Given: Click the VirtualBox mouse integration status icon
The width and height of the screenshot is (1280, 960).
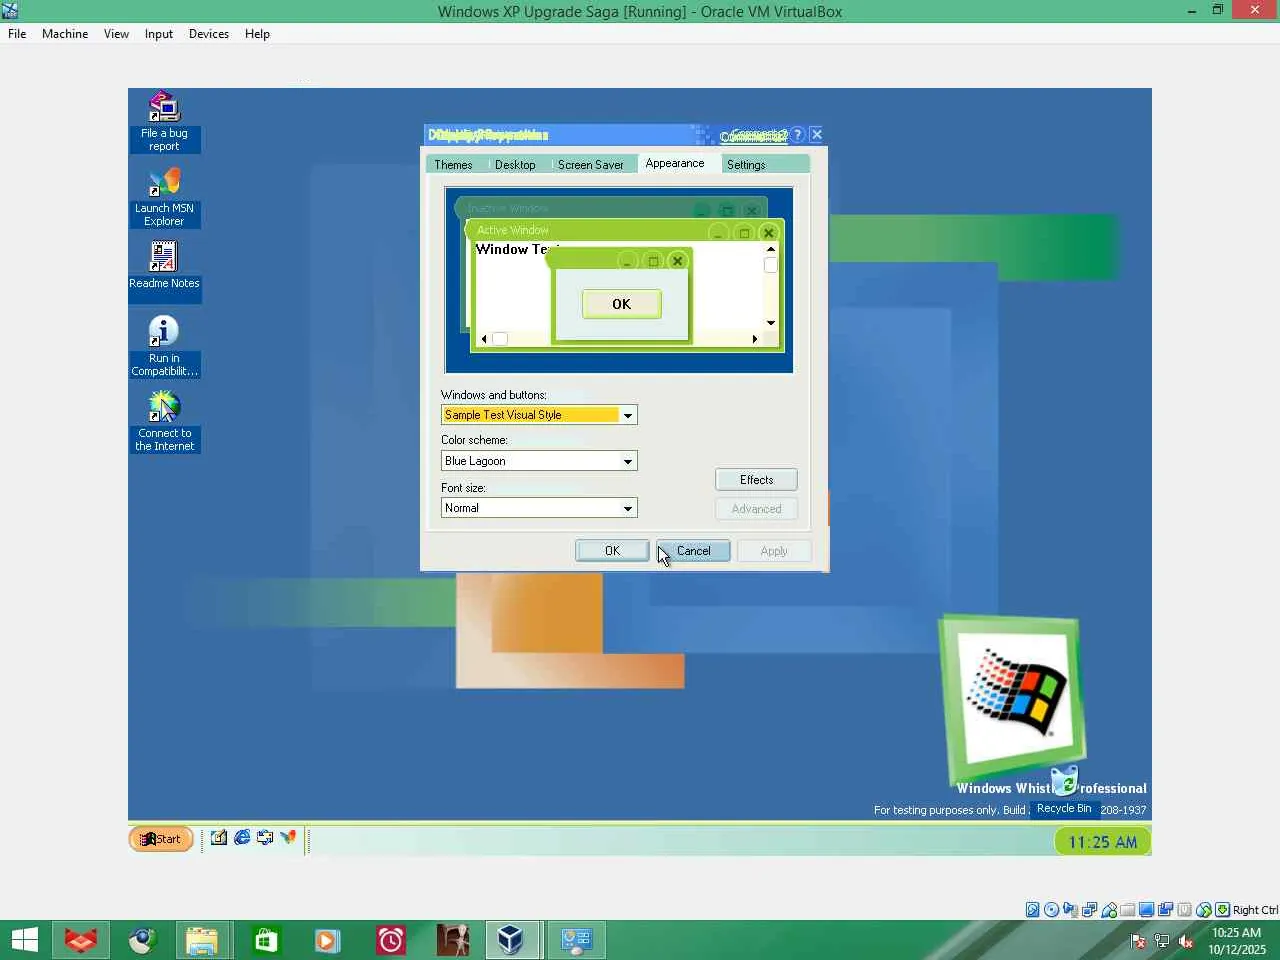Looking at the screenshot, I should pos(1204,910).
